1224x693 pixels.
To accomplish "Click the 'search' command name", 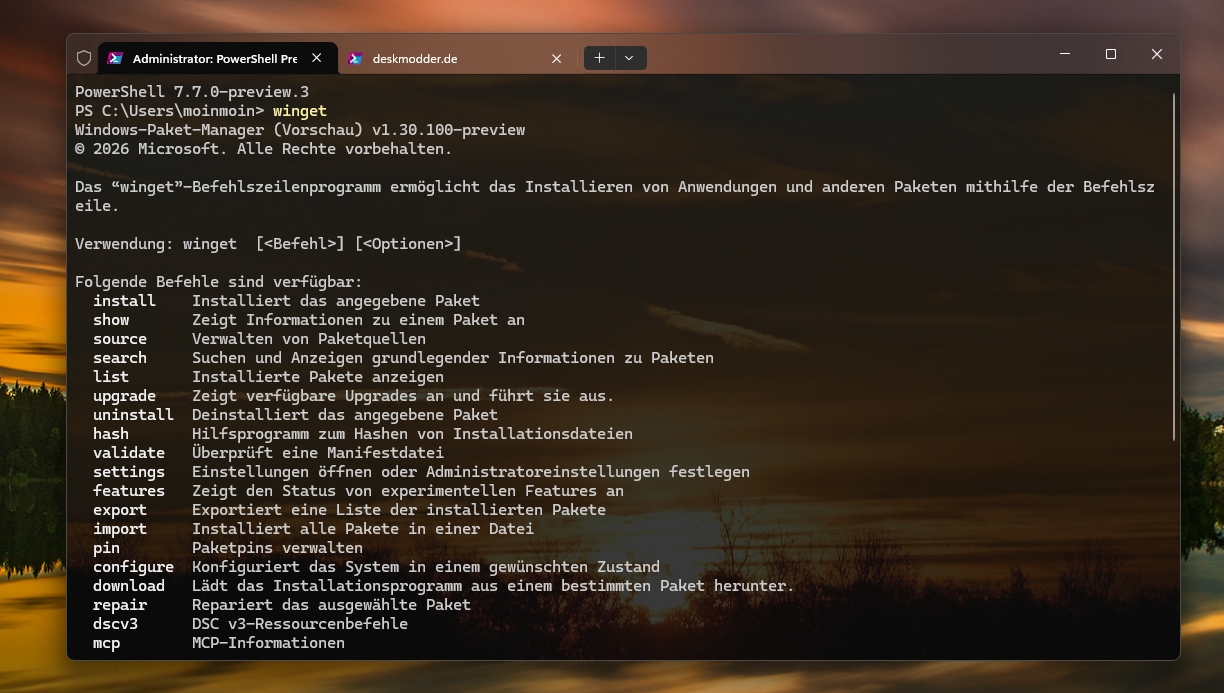I will [120, 358].
